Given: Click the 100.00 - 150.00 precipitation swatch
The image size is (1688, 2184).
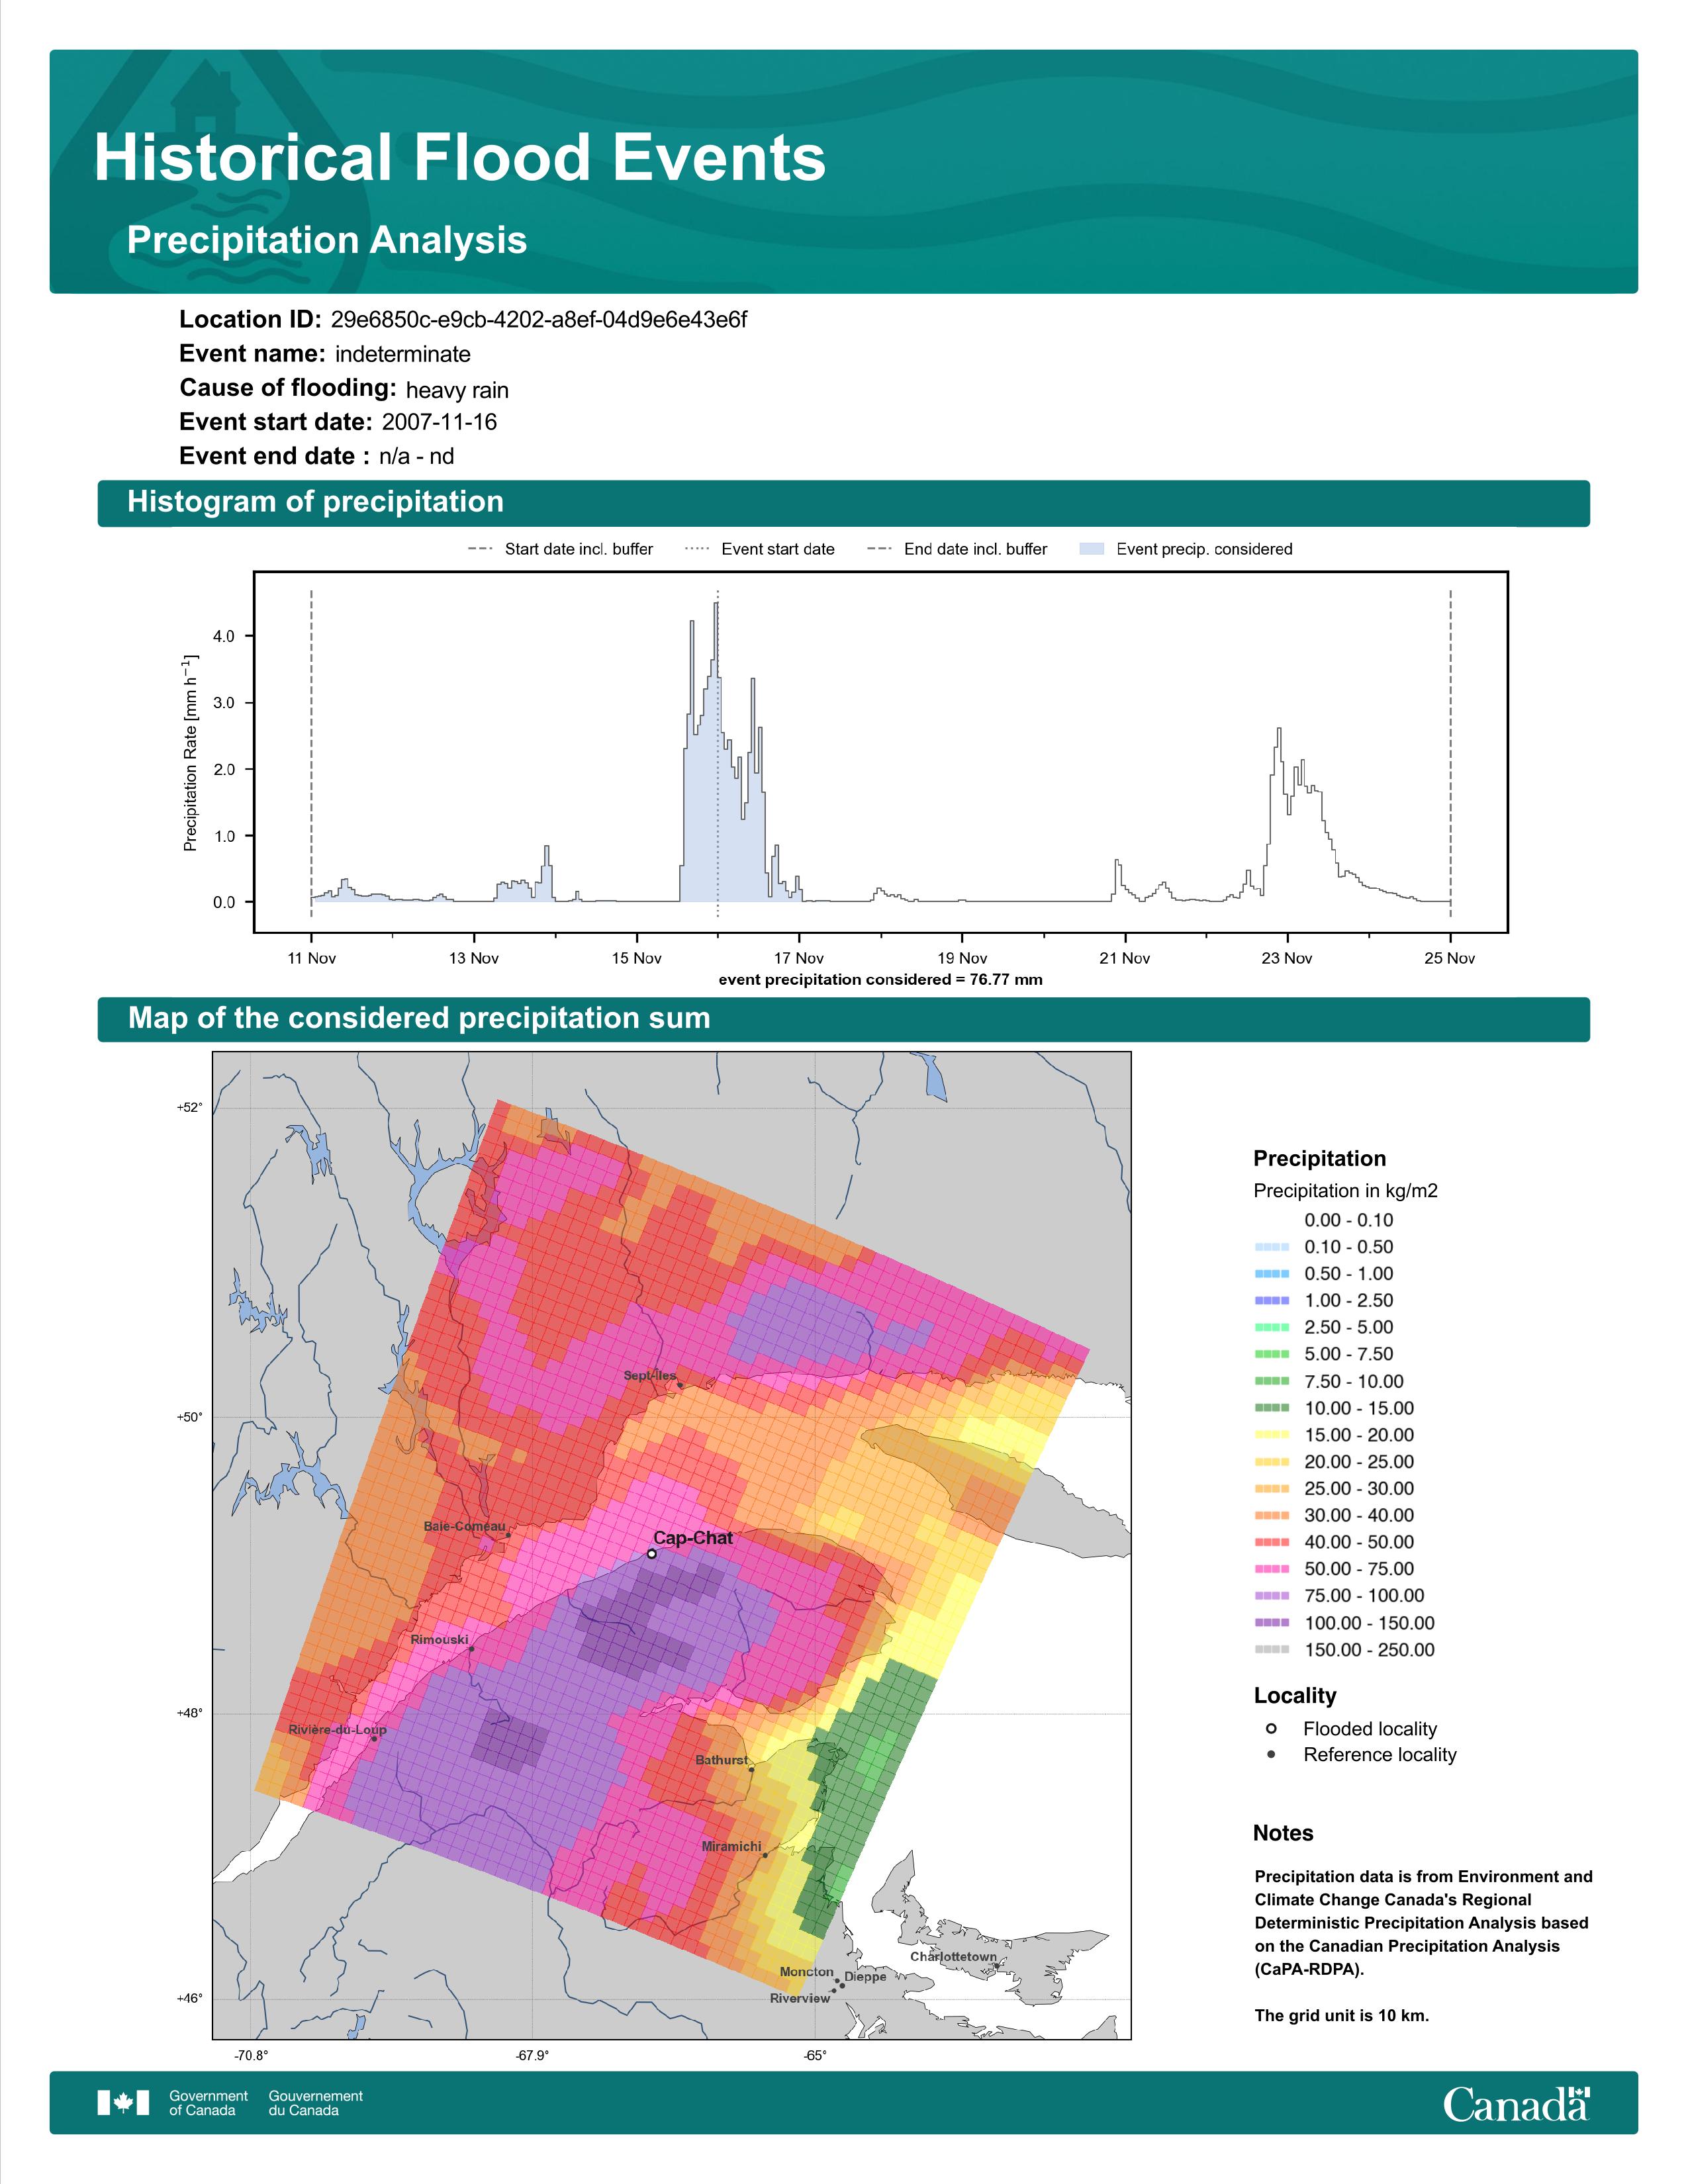Looking at the screenshot, I should click(x=1272, y=1623).
